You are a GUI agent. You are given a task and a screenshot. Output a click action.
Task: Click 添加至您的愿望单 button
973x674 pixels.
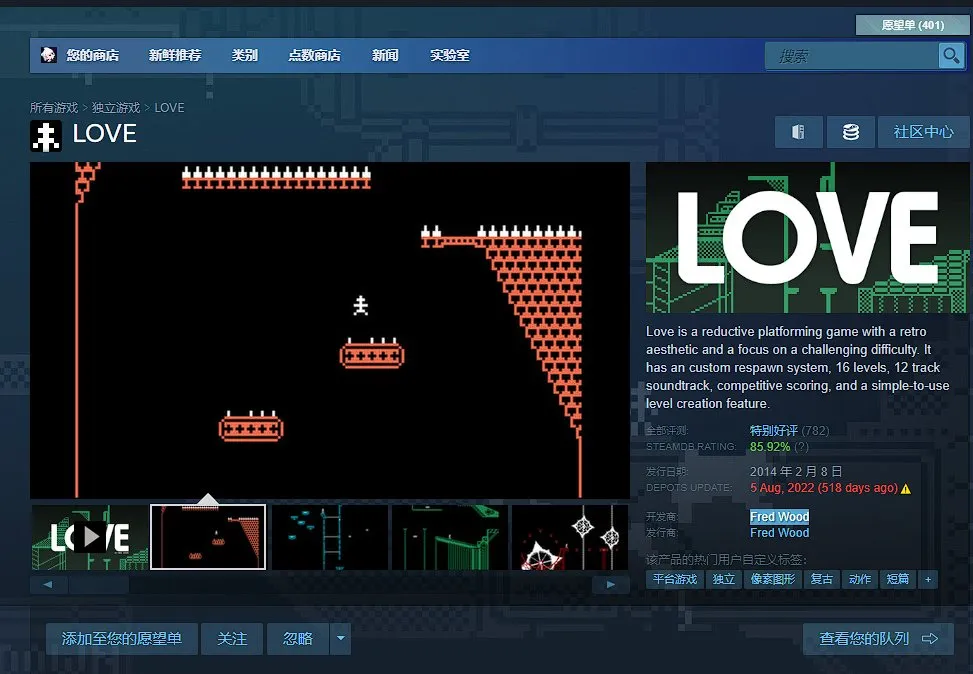122,639
